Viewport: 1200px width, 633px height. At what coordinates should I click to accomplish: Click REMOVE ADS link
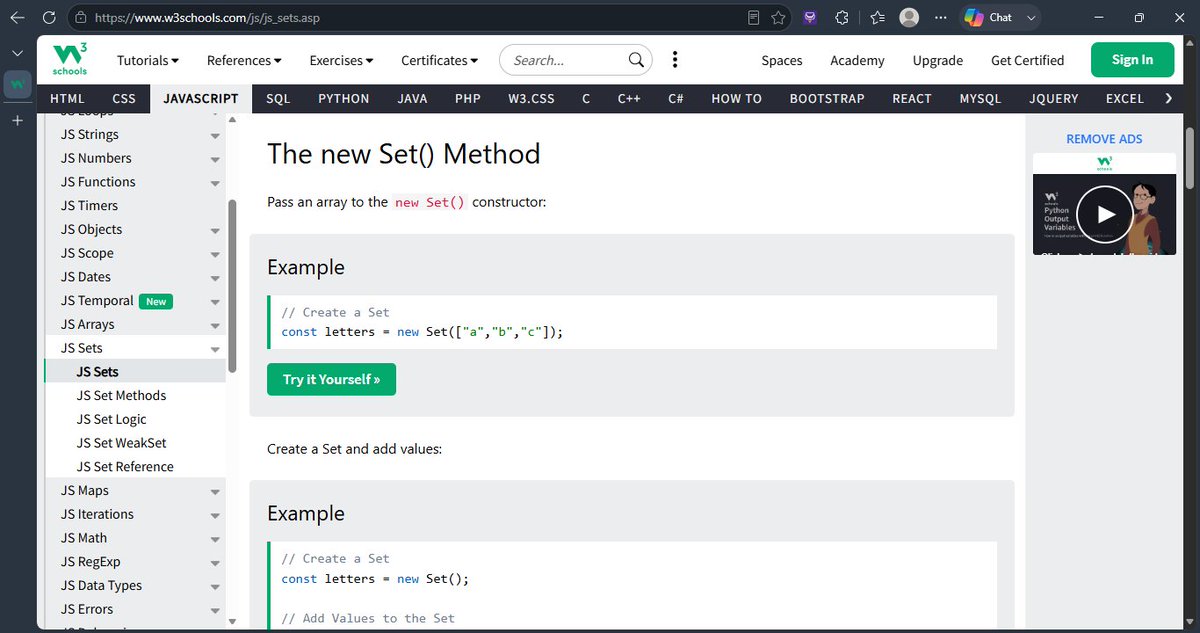click(x=1104, y=139)
